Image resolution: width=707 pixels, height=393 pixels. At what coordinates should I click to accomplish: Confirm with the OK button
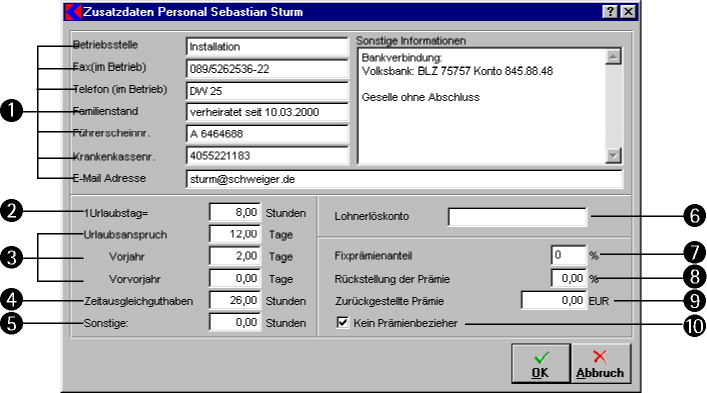pyautogui.click(x=541, y=364)
